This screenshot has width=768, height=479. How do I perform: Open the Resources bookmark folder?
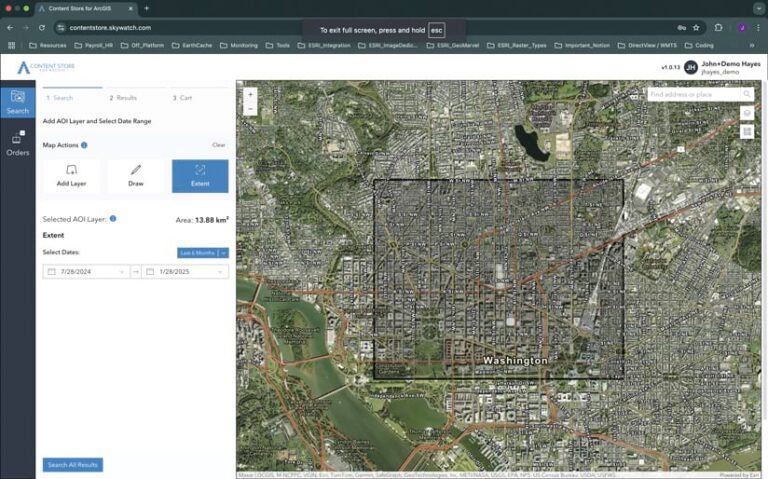(x=48, y=46)
